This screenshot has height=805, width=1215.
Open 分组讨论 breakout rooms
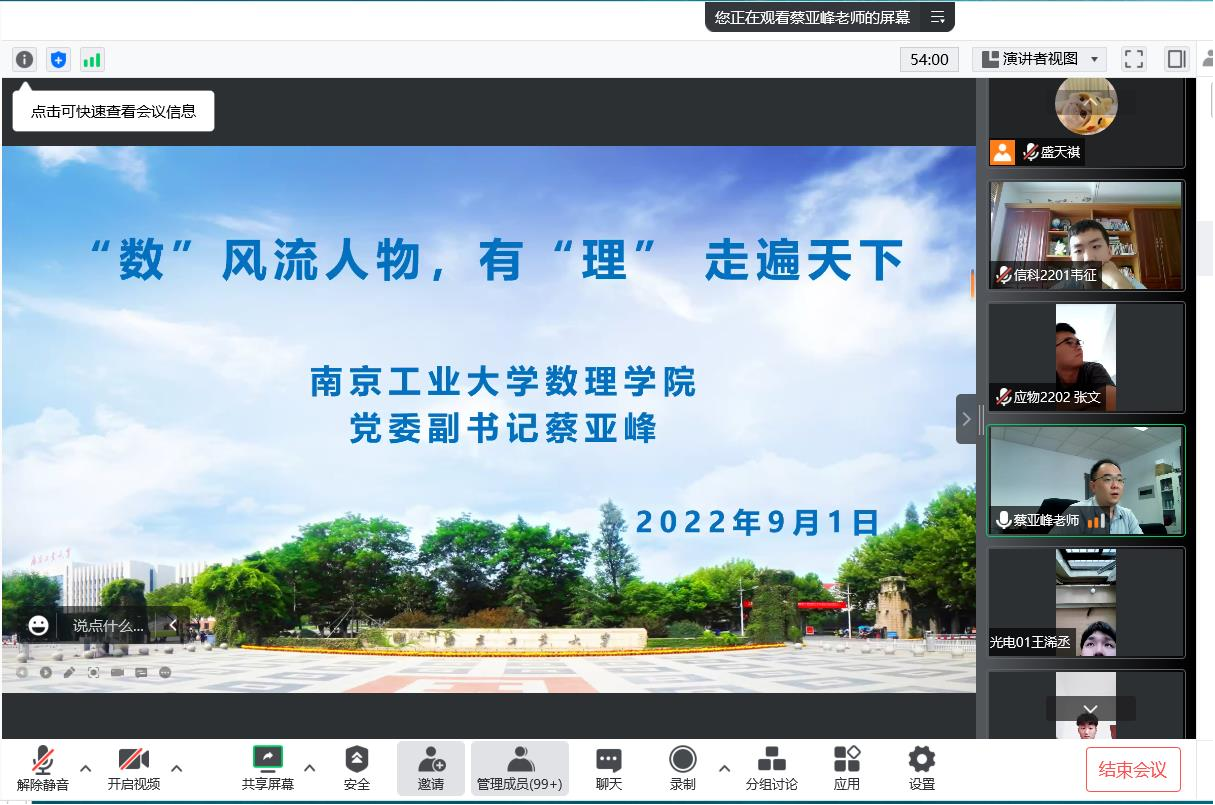771,768
